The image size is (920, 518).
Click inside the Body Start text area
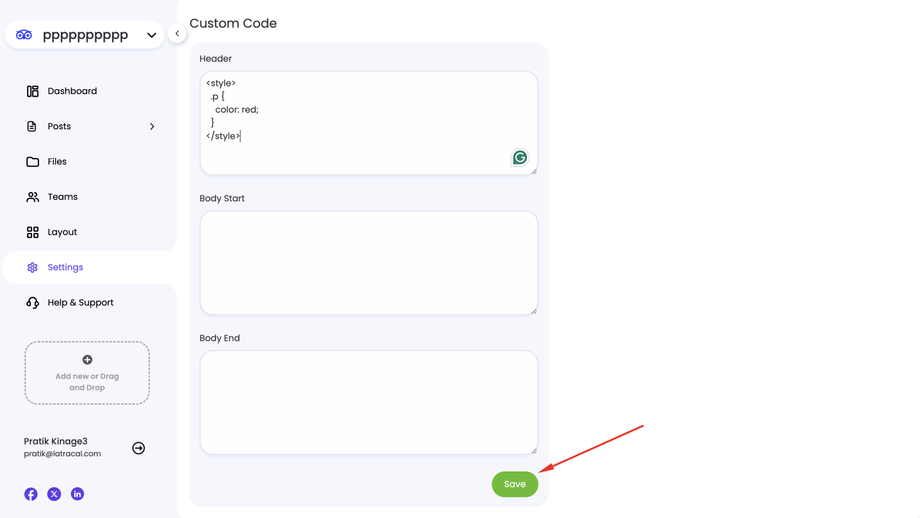click(368, 262)
